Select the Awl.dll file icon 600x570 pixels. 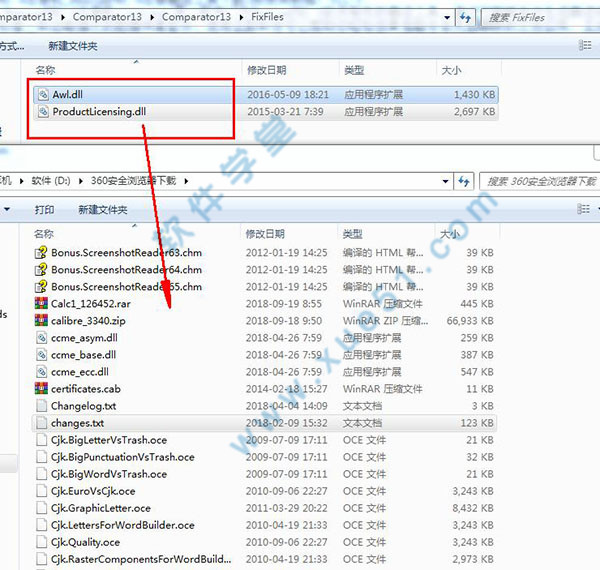pyautogui.click(x=42, y=94)
